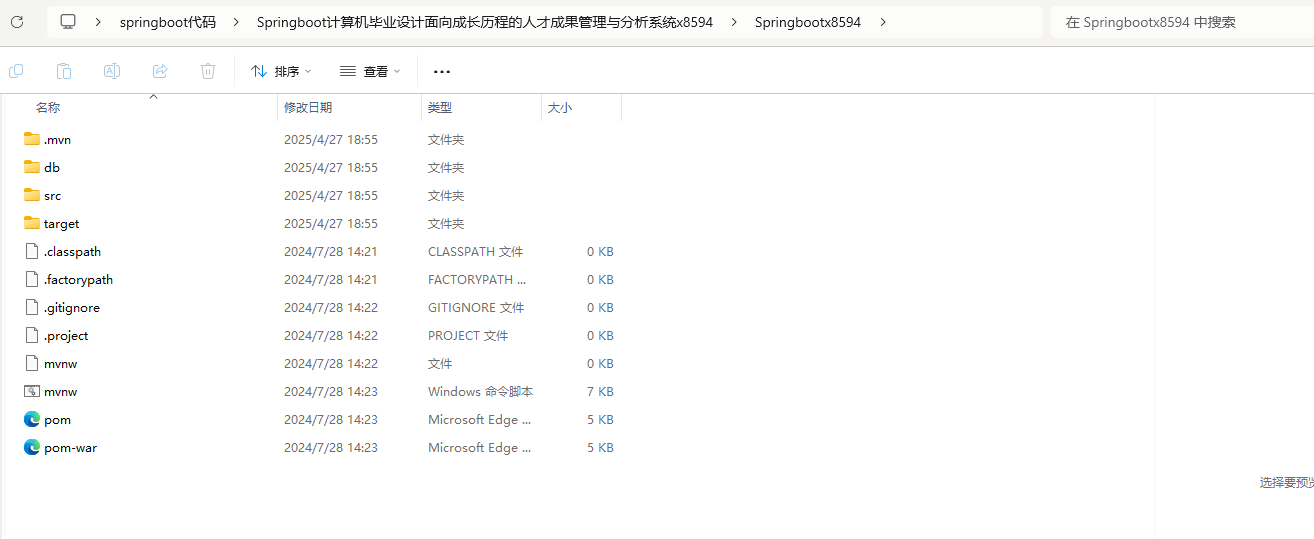1314x539 pixels.
Task: Click the copy icon in toolbar
Action: coord(16,71)
